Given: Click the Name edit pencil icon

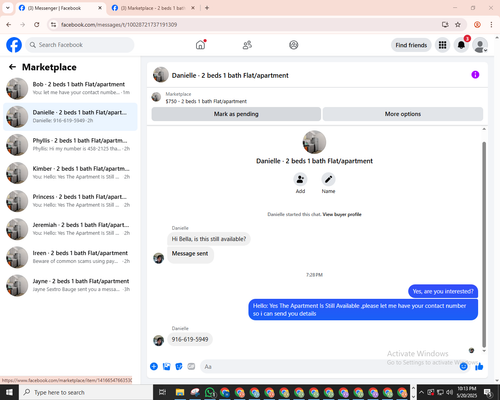Looking at the screenshot, I should (328, 179).
